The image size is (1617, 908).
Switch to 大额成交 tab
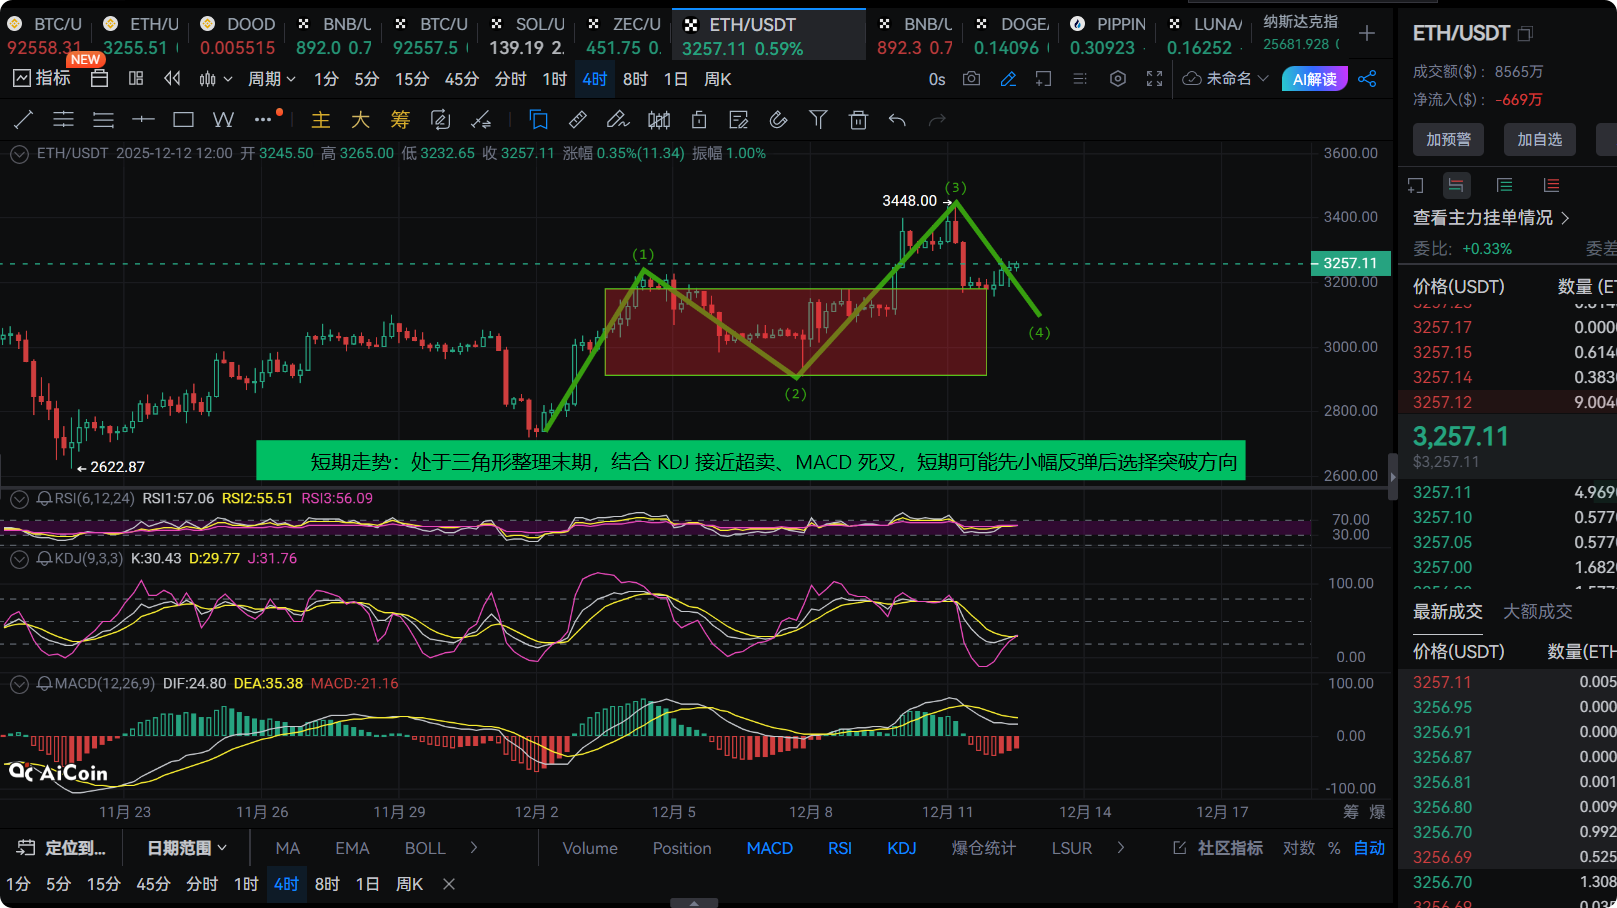[1537, 611]
